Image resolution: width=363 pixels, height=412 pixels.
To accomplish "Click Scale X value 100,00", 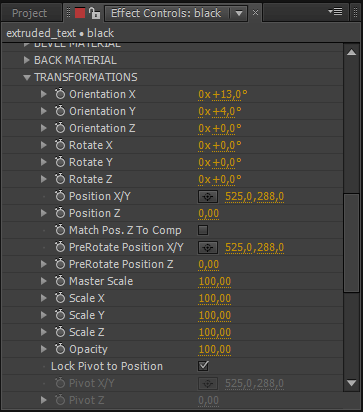I will point(215,299).
